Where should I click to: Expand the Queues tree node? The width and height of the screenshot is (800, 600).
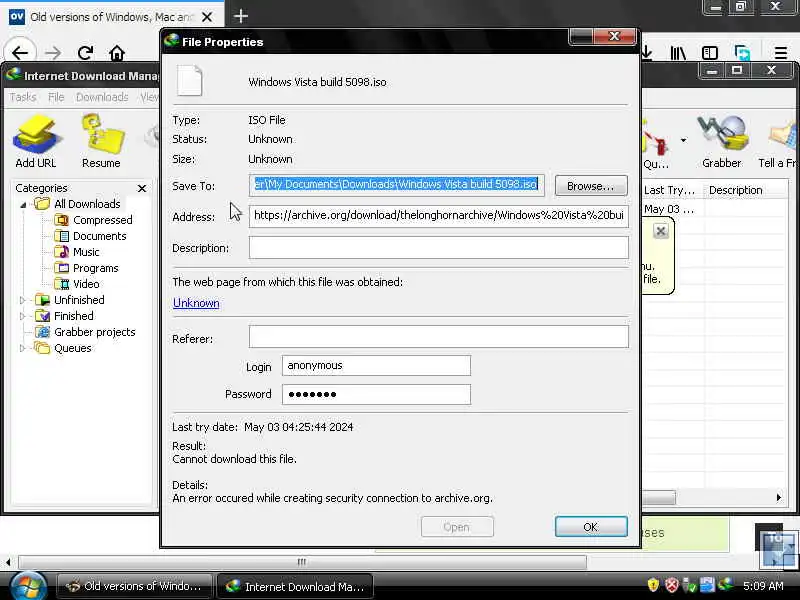[x=22, y=348]
